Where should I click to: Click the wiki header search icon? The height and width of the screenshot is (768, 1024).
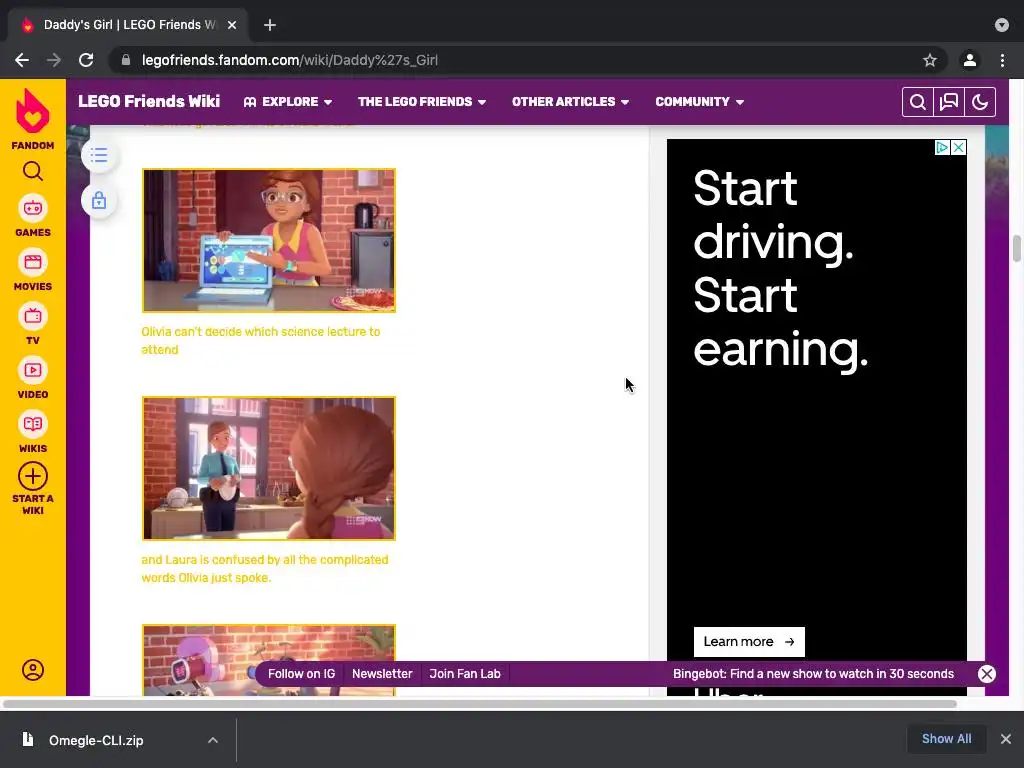click(x=918, y=102)
